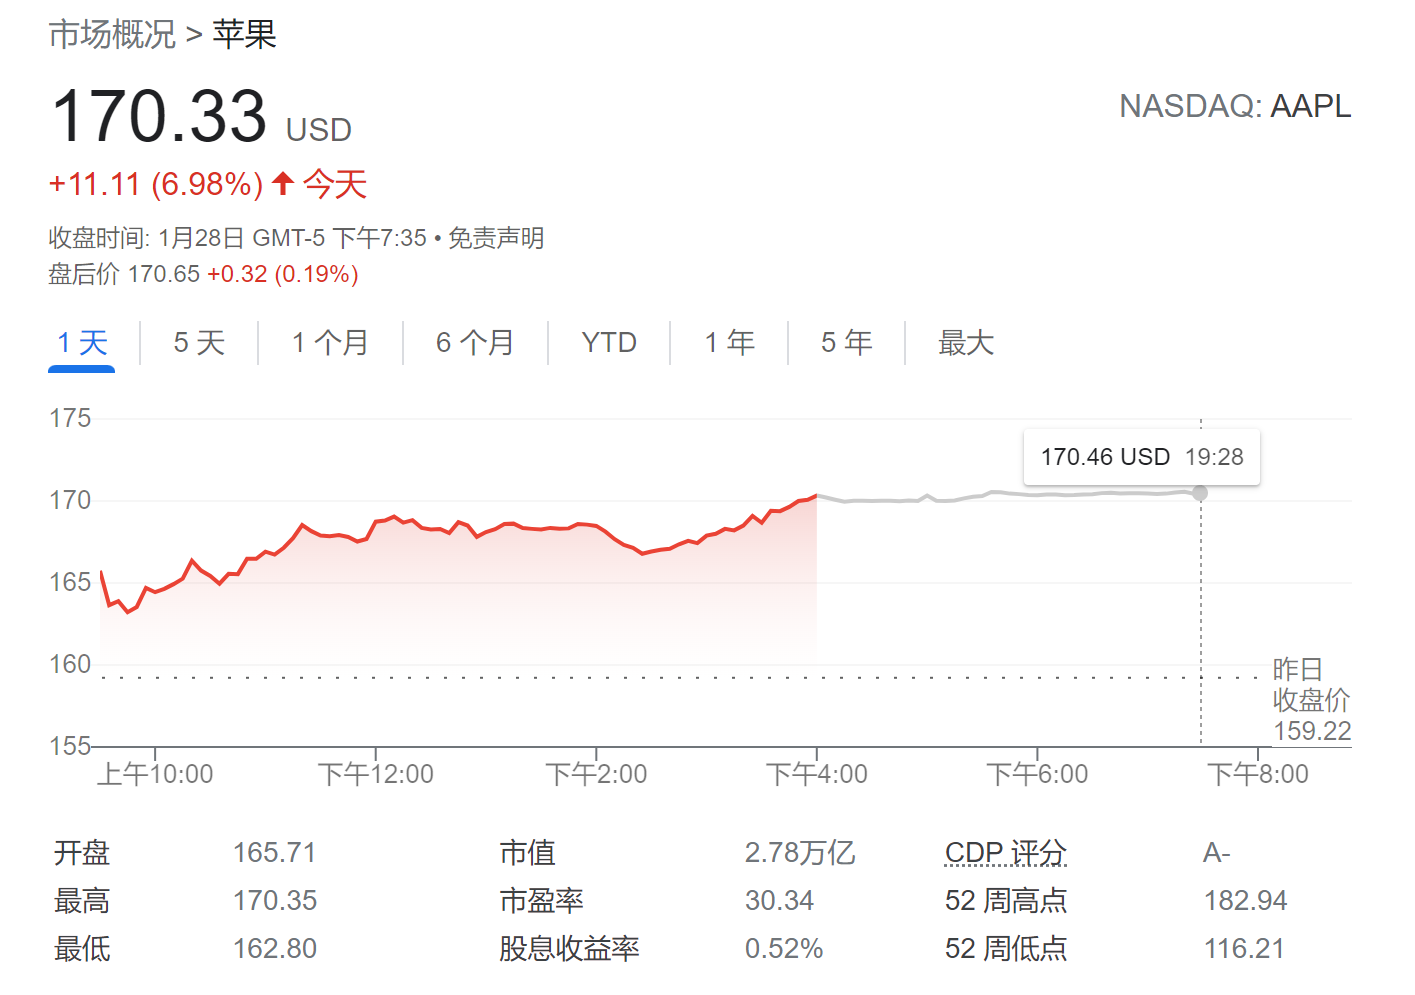Click the 昨日收盘价 159.22 label
1415x995 pixels.
tap(1311, 700)
